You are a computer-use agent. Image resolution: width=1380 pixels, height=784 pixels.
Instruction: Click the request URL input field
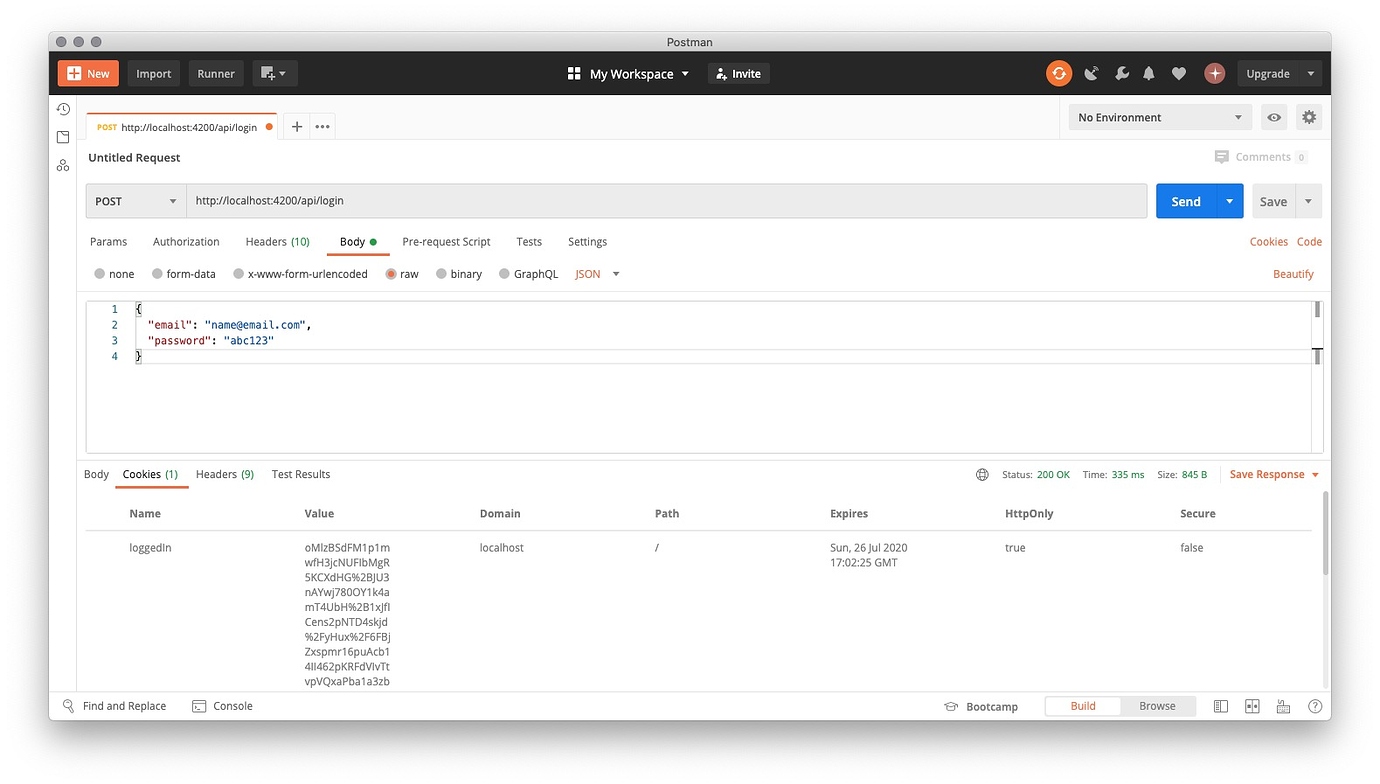point(666,201)
